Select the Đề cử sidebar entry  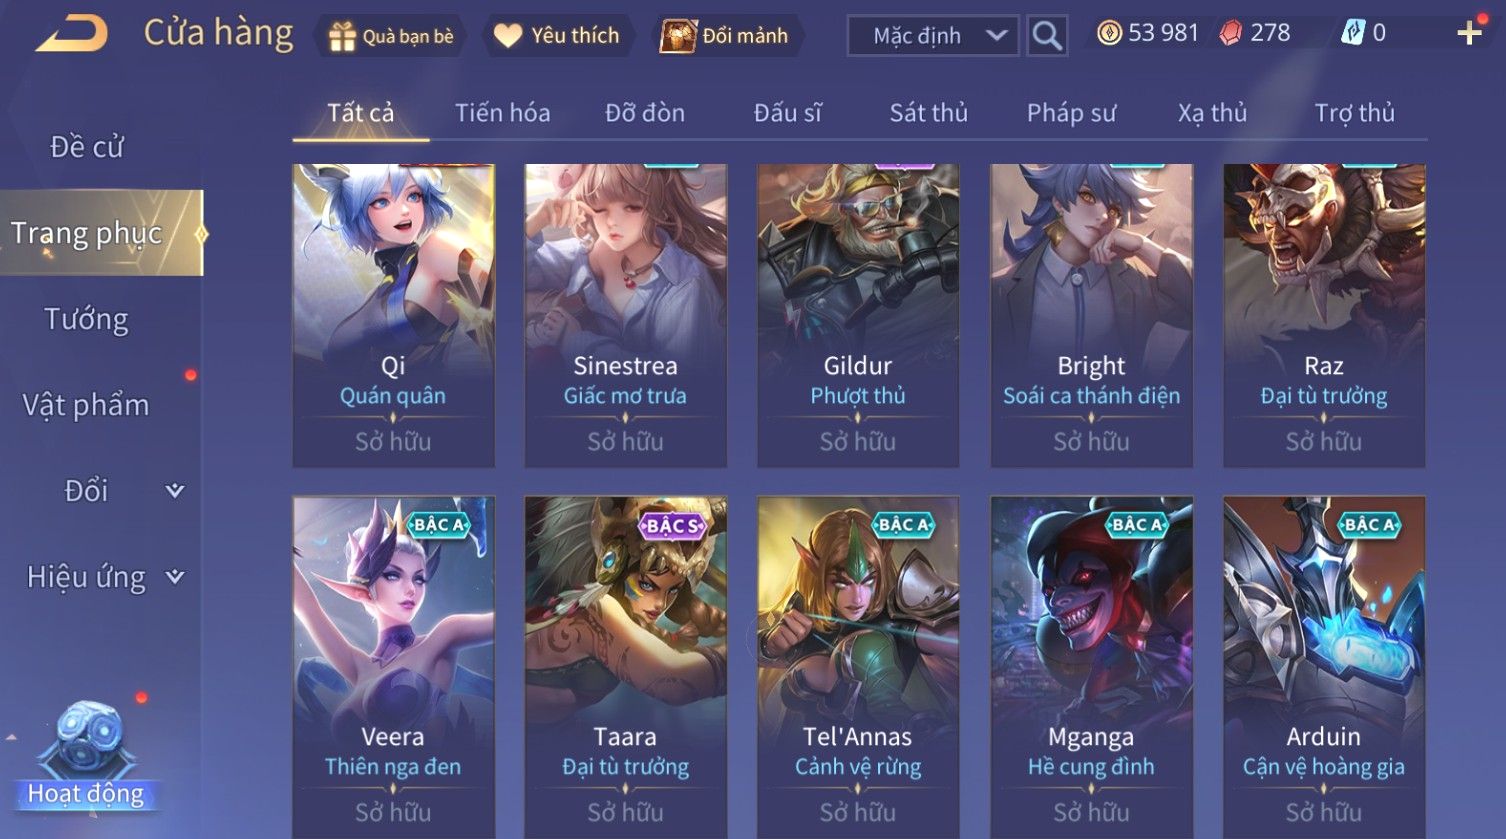point(87,147)
